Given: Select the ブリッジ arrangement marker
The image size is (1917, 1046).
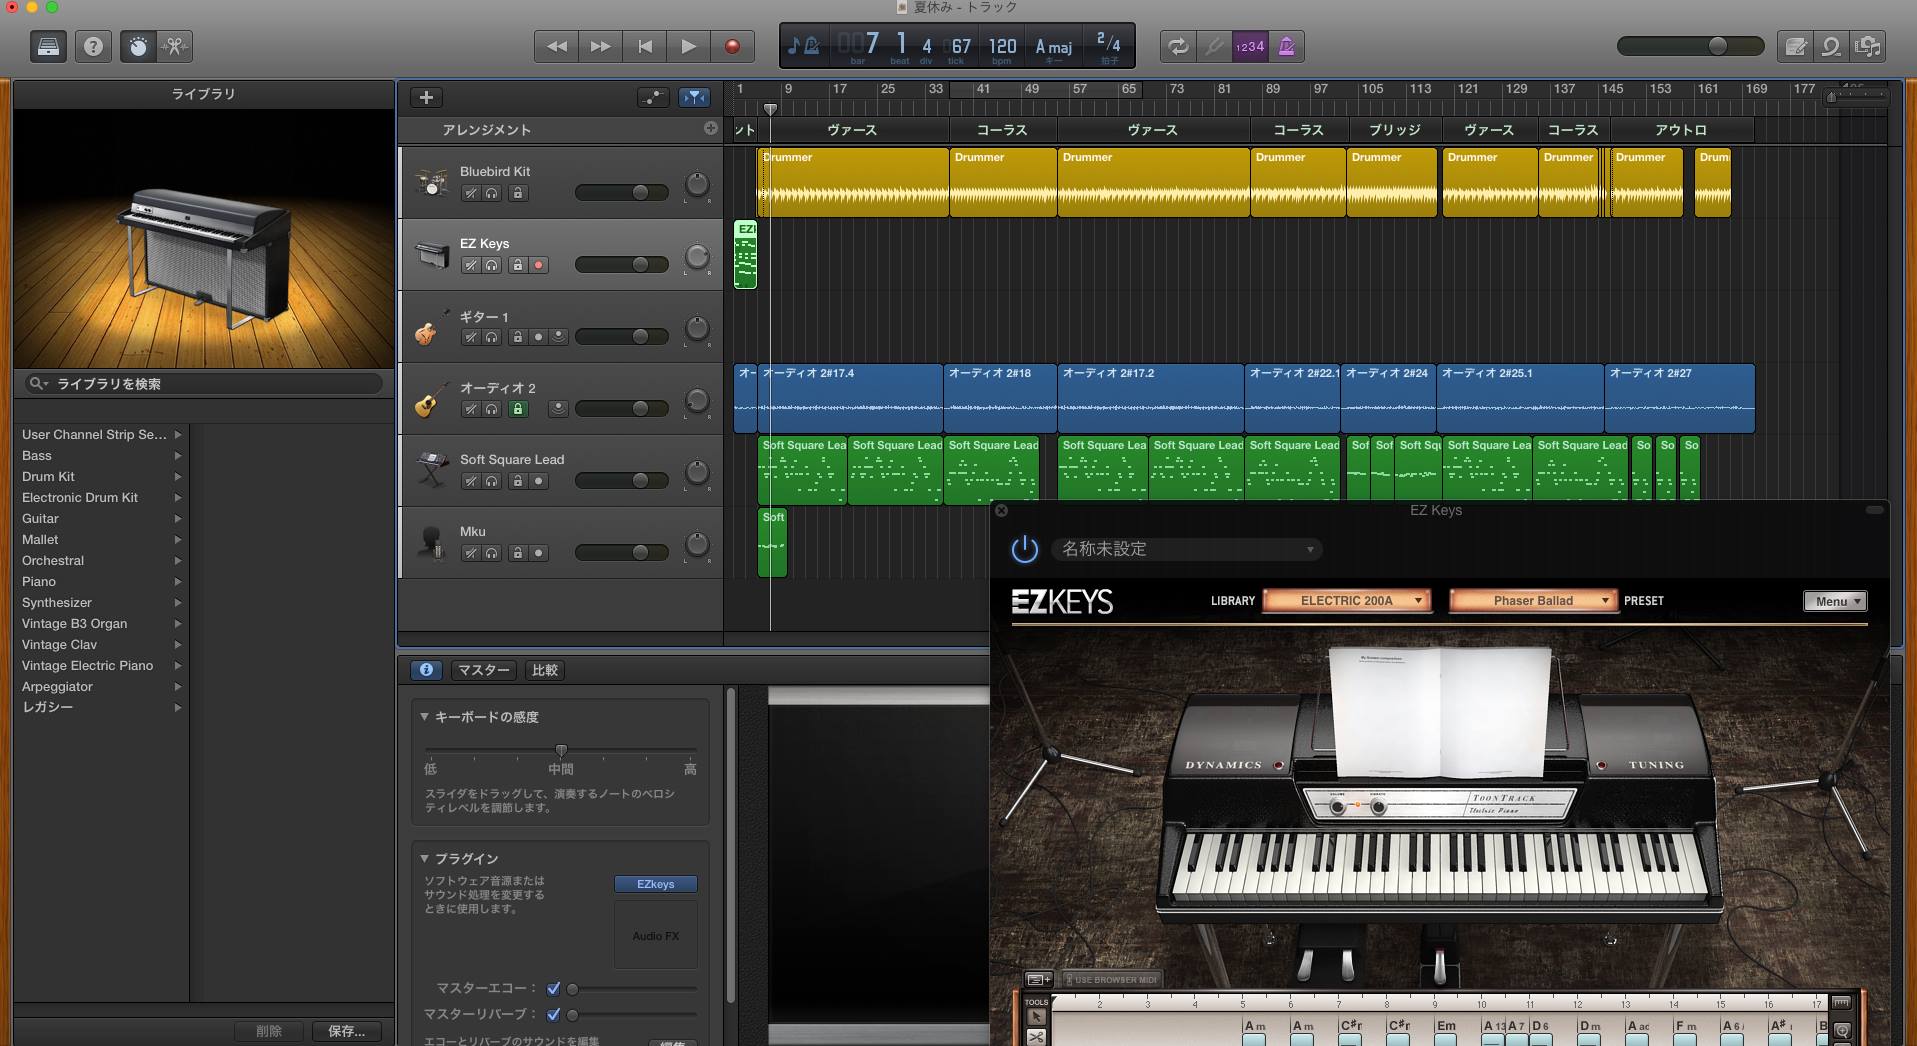Looking at the screenshot, I should (x=1394, y=130).
